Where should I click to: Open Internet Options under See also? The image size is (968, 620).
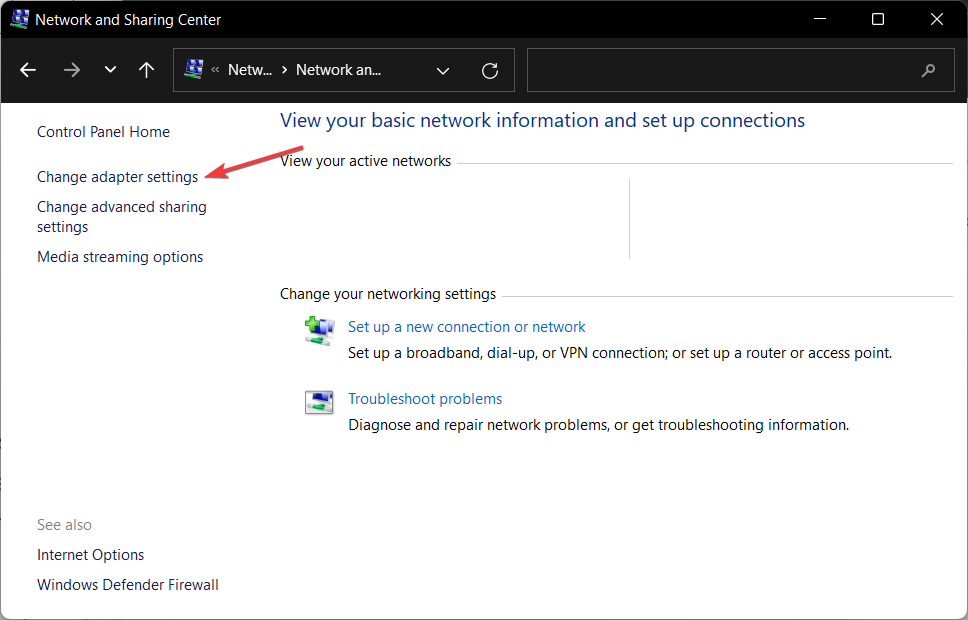point(90,555)
